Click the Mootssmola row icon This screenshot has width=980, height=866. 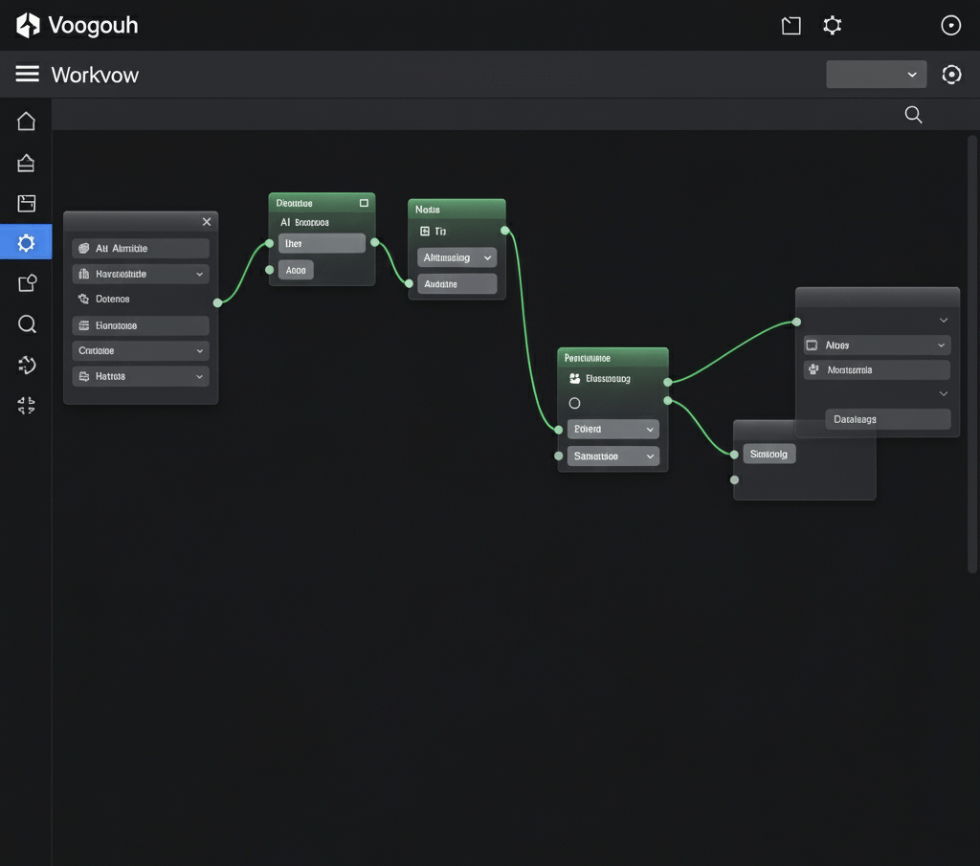pyautogui.click(x=814, y=370)
